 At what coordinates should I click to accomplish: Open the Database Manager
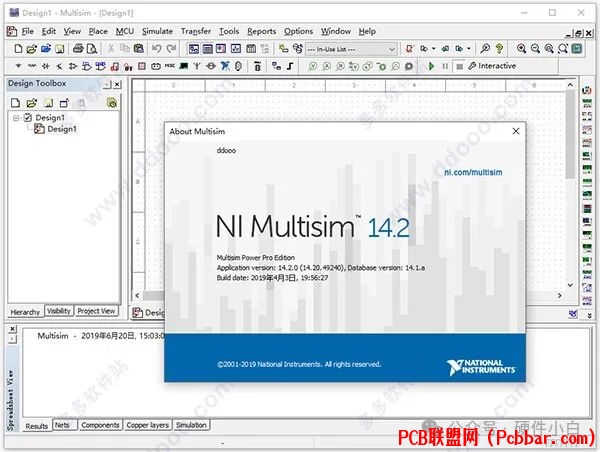[298, 49]
